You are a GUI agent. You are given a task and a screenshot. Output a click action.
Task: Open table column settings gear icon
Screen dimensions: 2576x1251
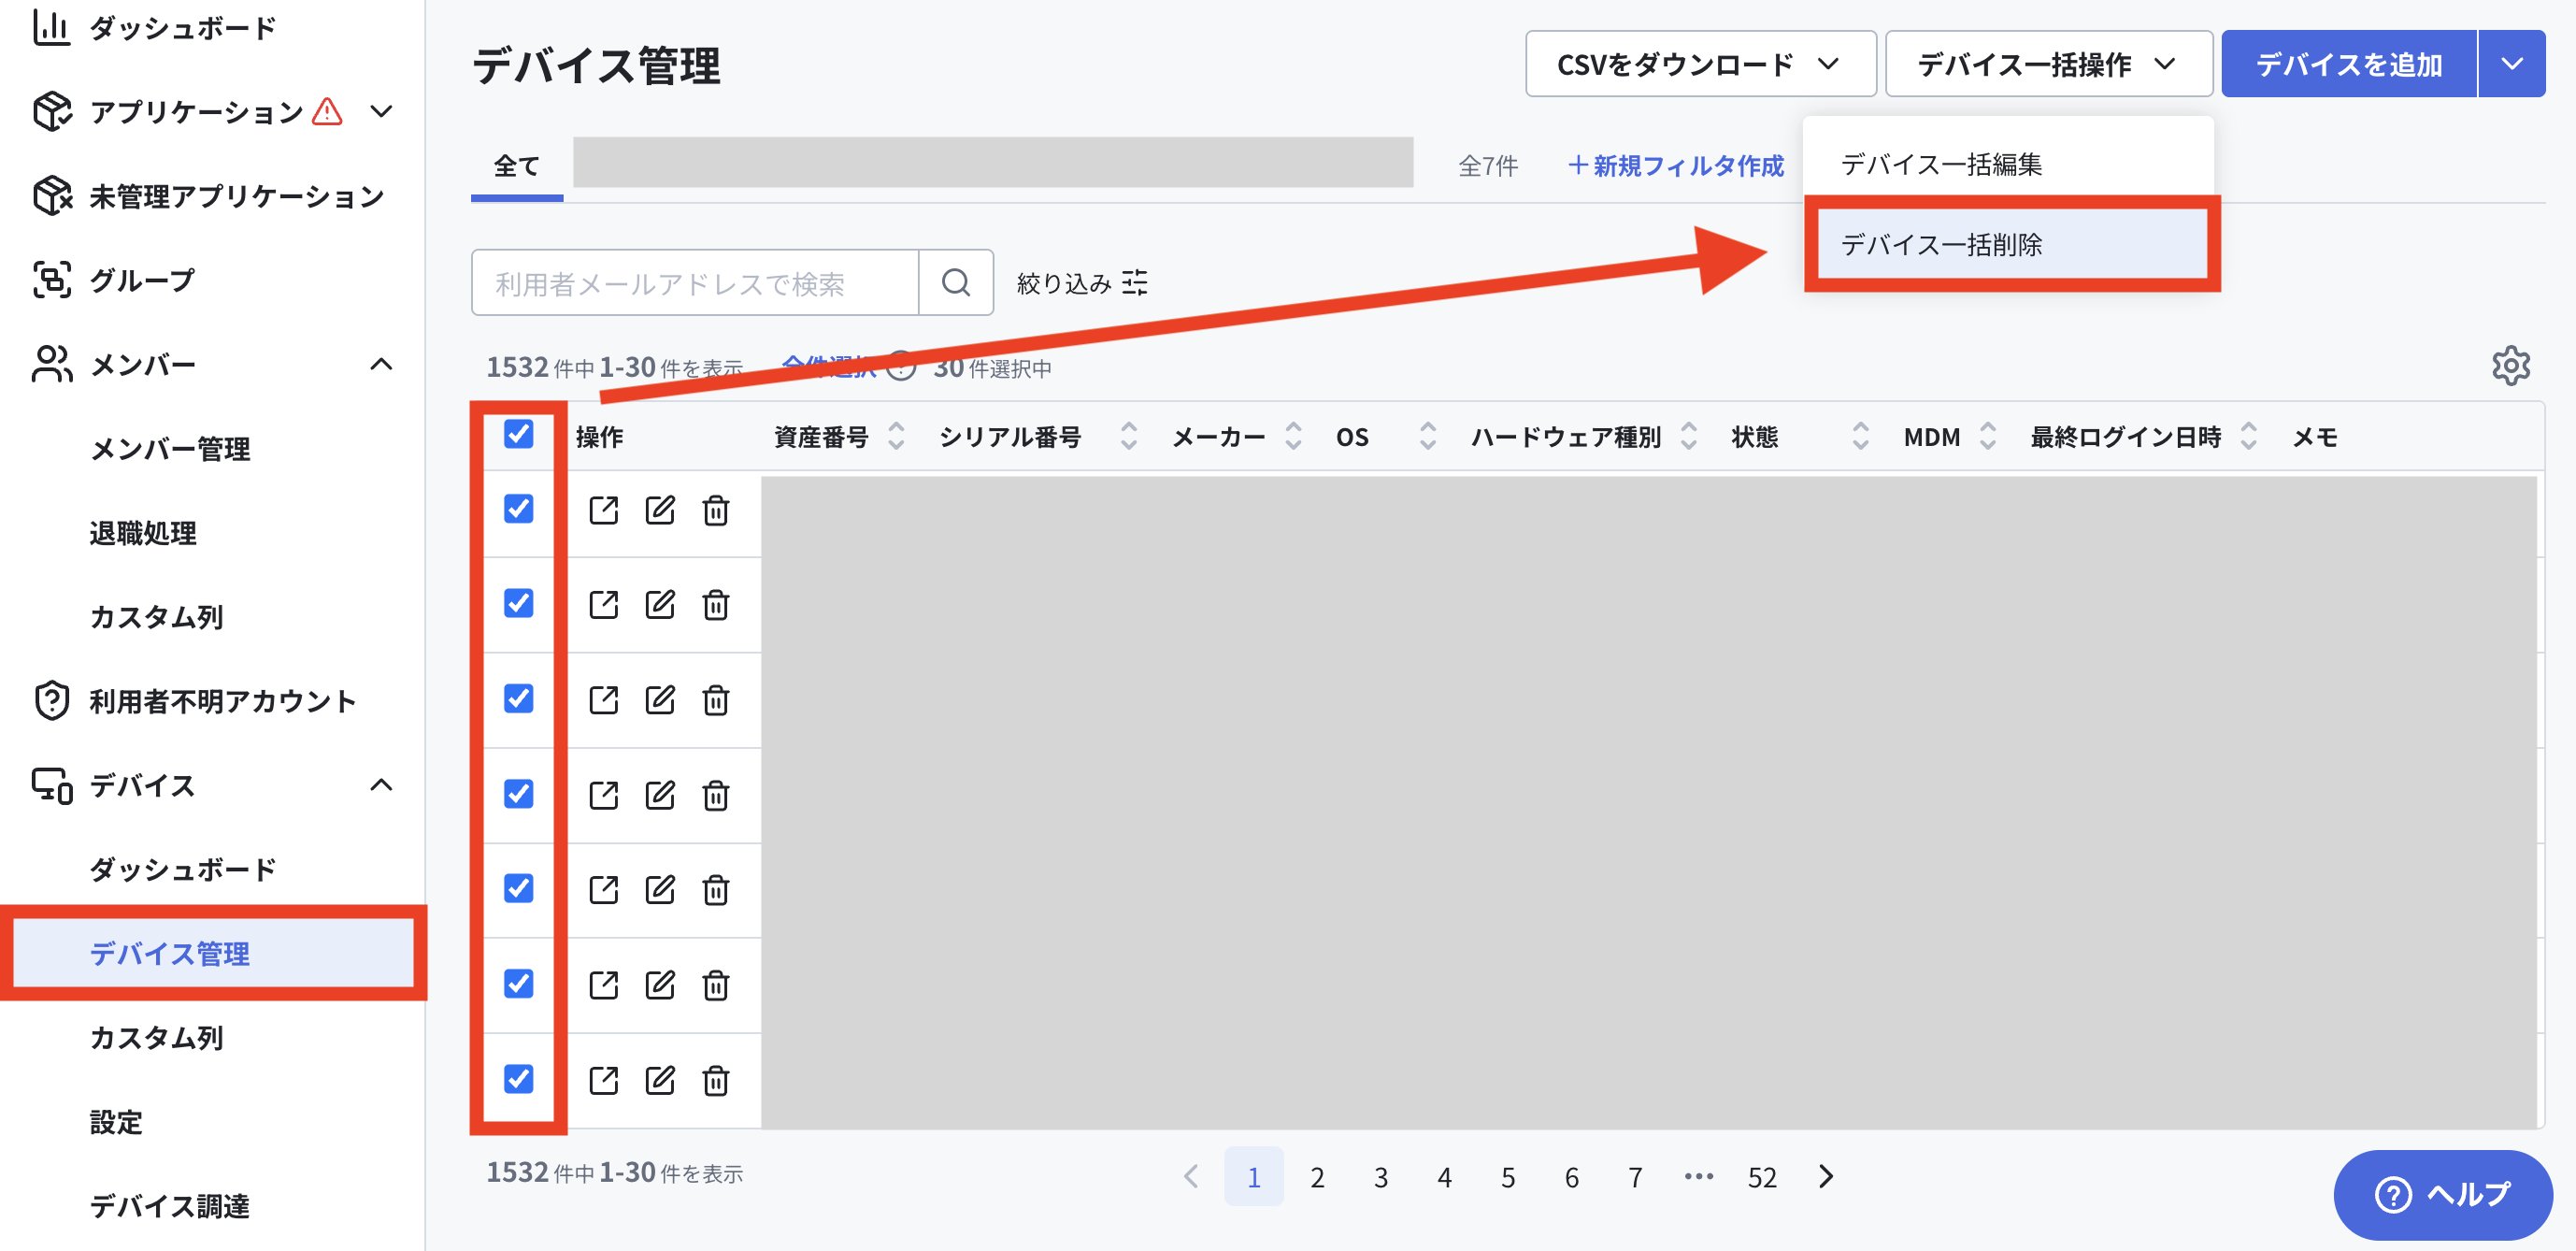tap(2510, 366)
